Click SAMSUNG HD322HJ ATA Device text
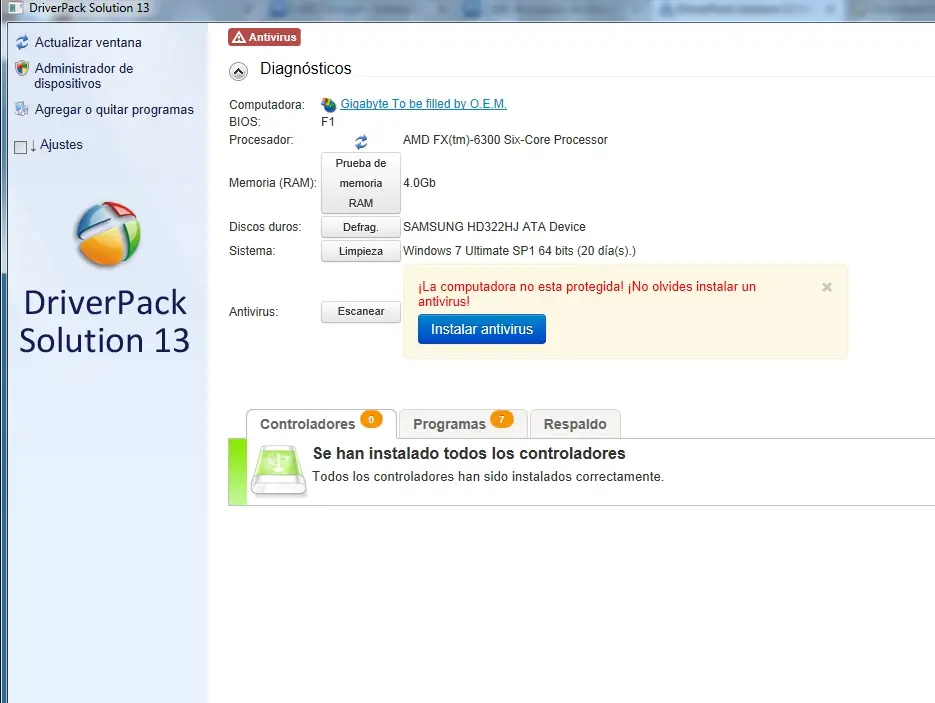 coord(494,227)
